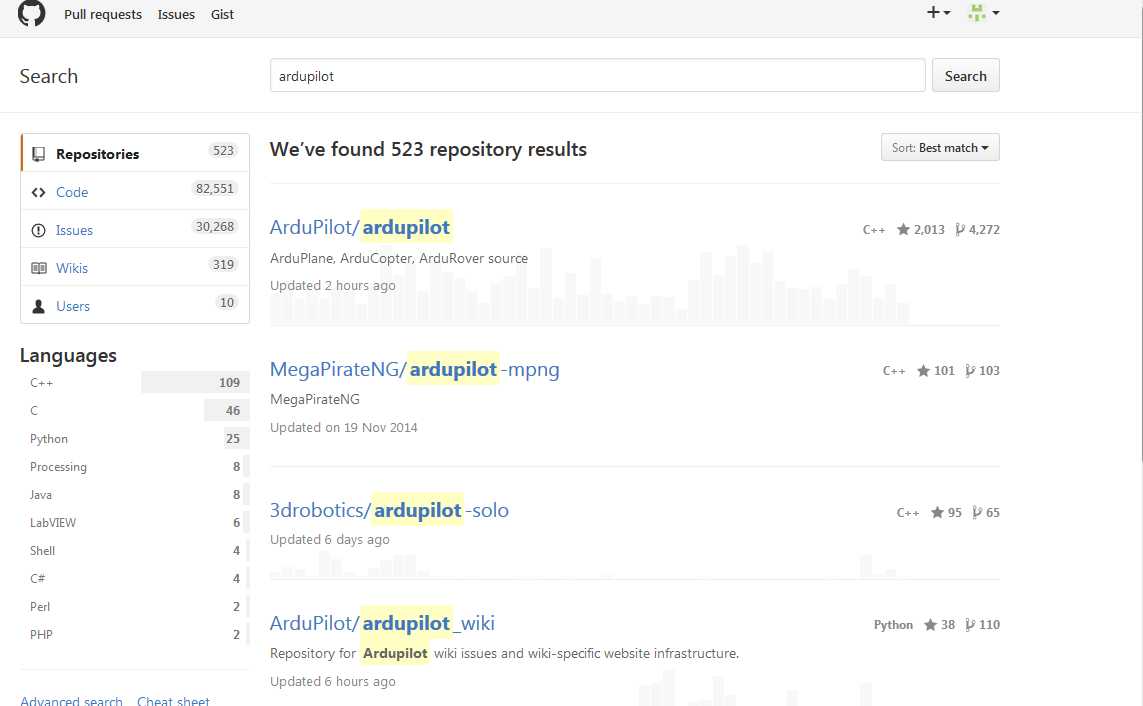Click 'Updated 2 hours ago' text
The image size is (1143, 706).
point(332,286)
